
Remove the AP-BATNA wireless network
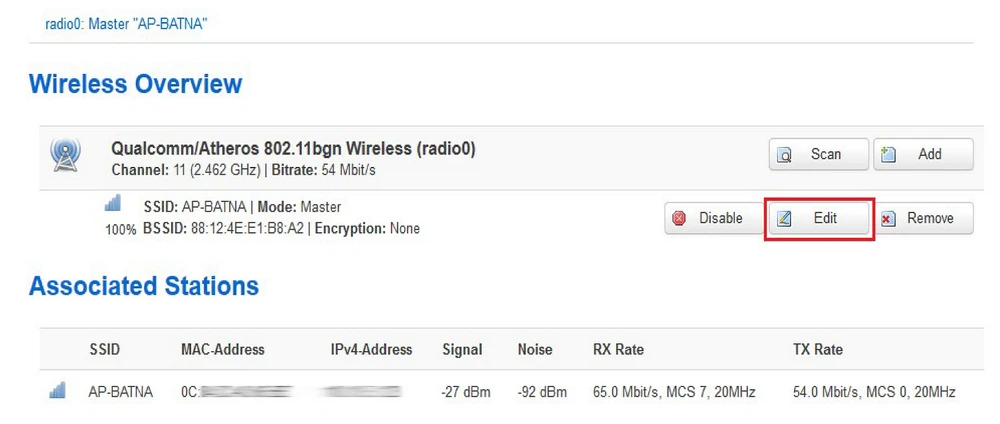(x=924, y=218)
